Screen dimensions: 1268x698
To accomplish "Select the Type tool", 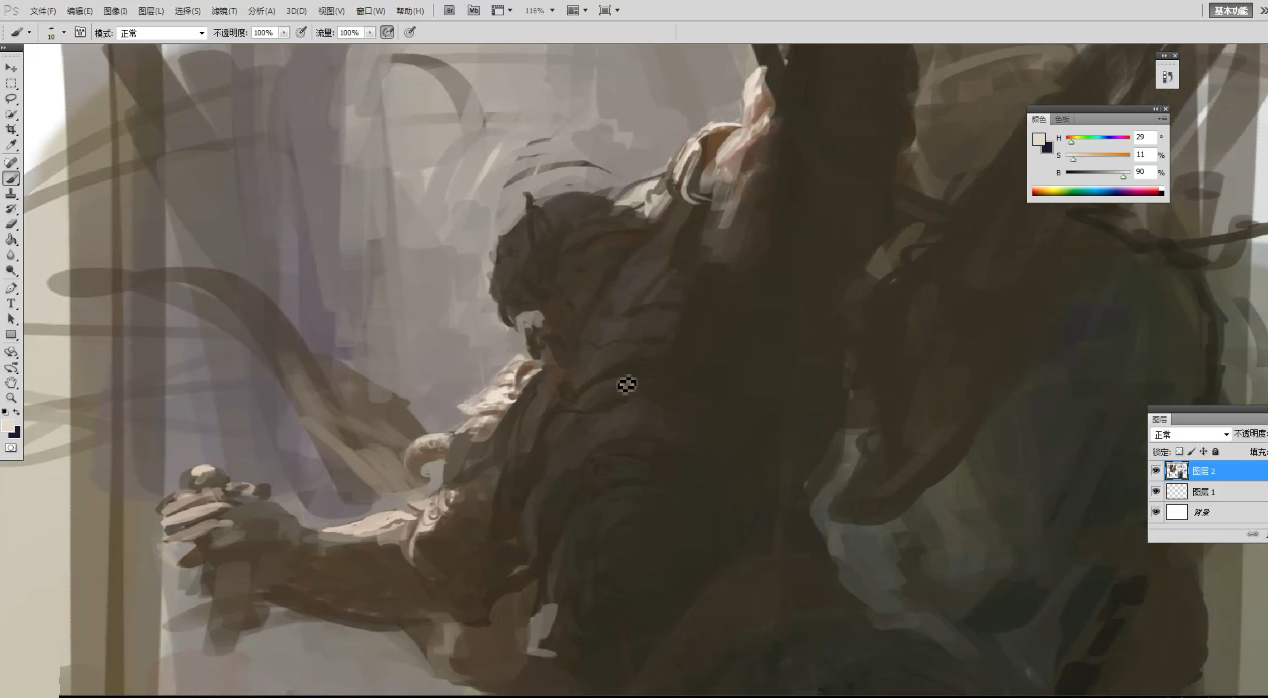I will (12, 303).
